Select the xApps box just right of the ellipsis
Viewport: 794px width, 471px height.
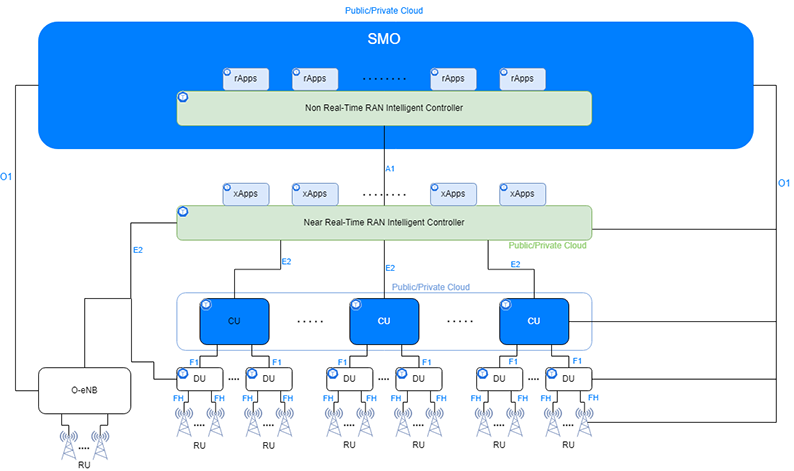click(453, 194)
